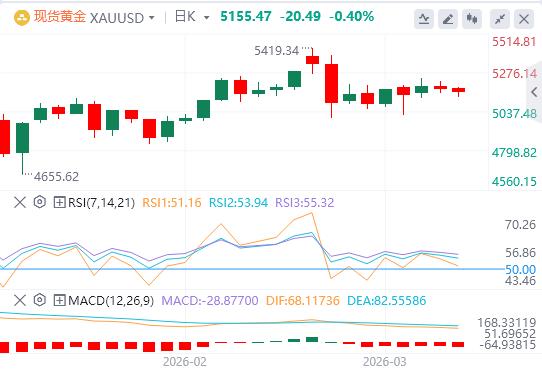The width and height of the screenshot is (542, 375).
Task: Close the chart with top-right X
Action: coord(524,18)
